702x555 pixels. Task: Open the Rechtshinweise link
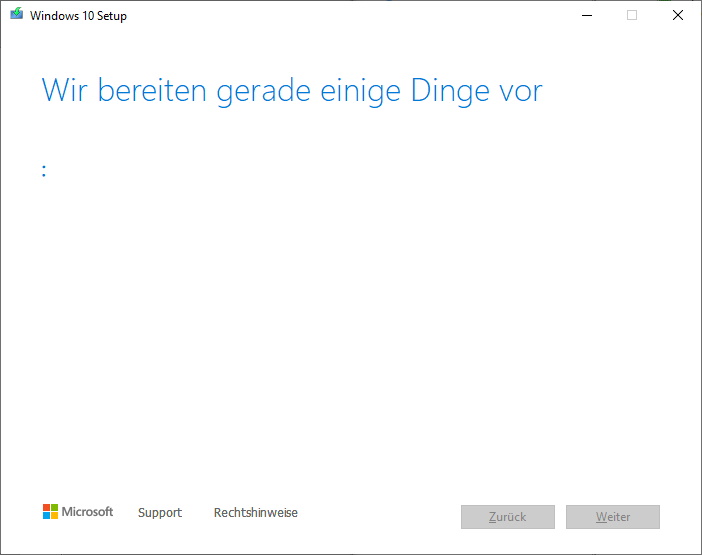click(x=256, y=512)
